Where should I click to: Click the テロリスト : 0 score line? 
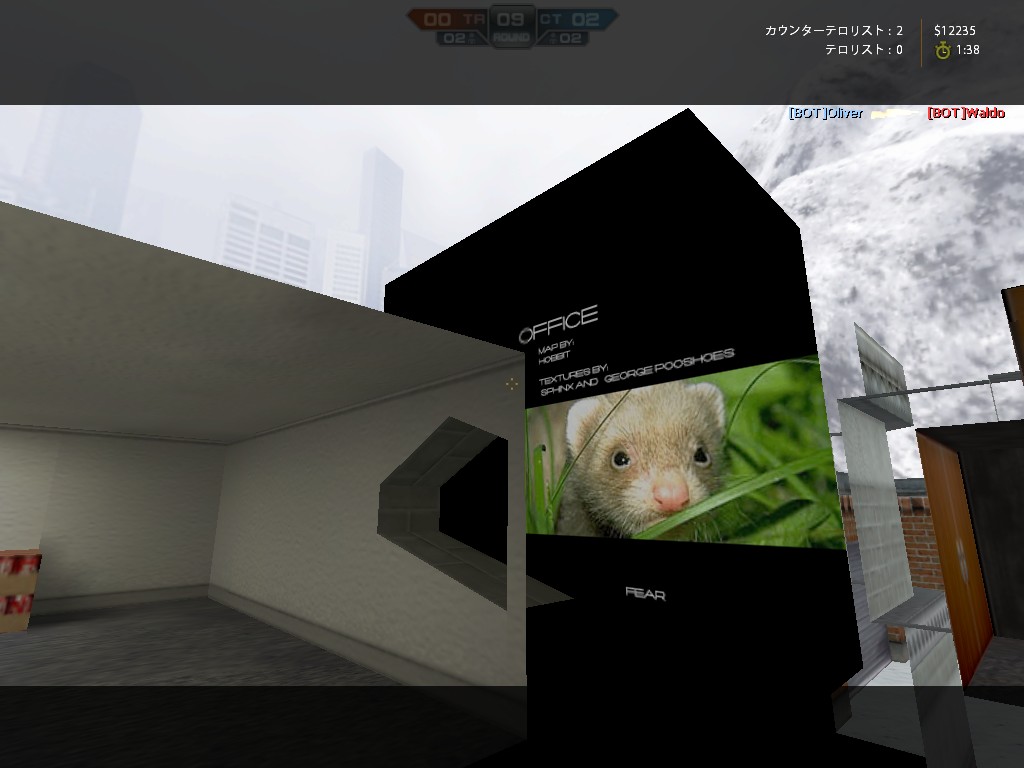coord(863,50)
